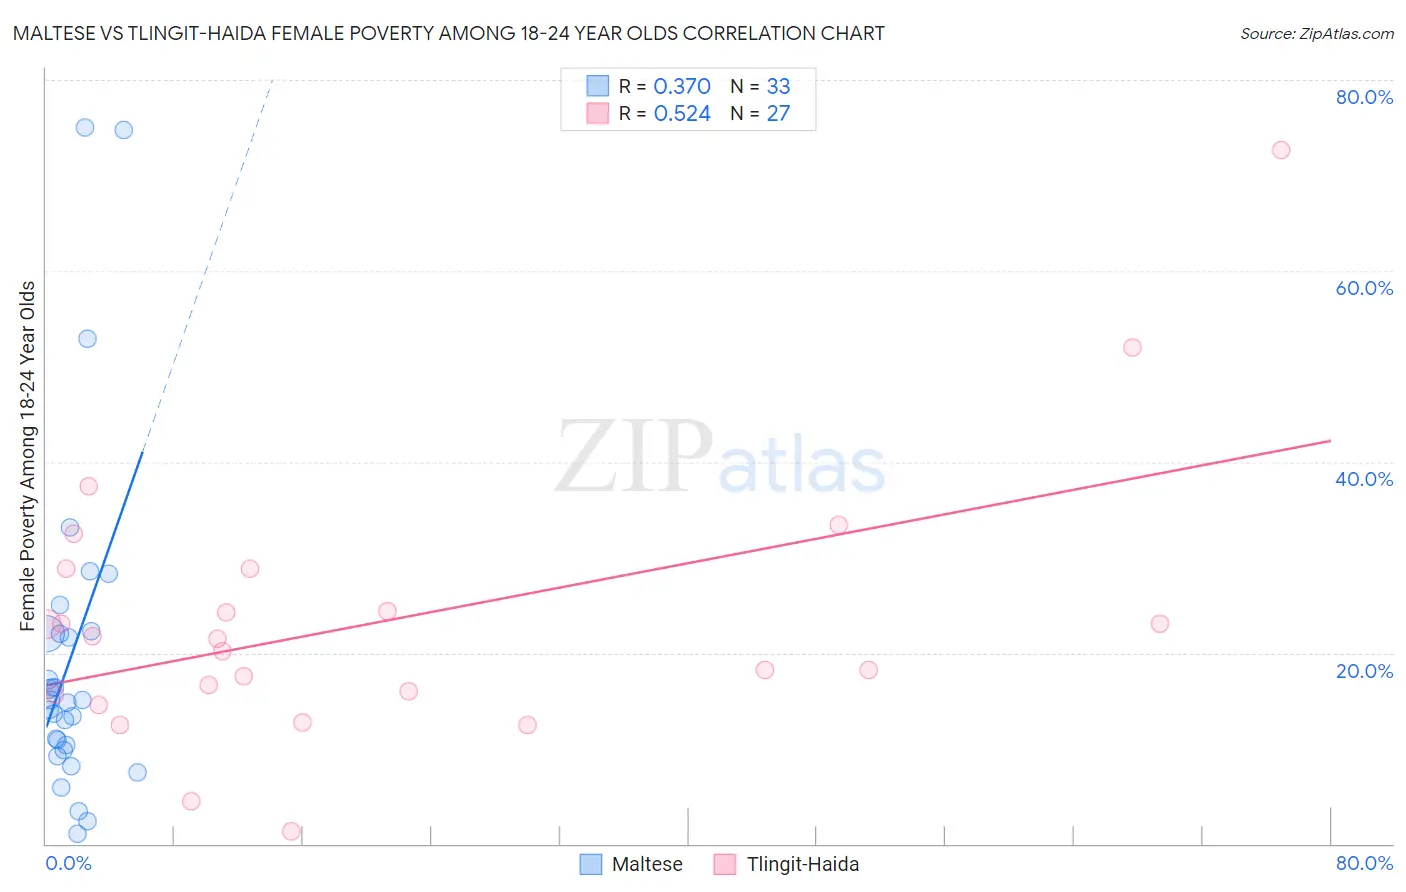This screenshot has height=892, width=1406.
Task: Click the 40.0% y-axis label
Action: click(x=1364, y=479)
